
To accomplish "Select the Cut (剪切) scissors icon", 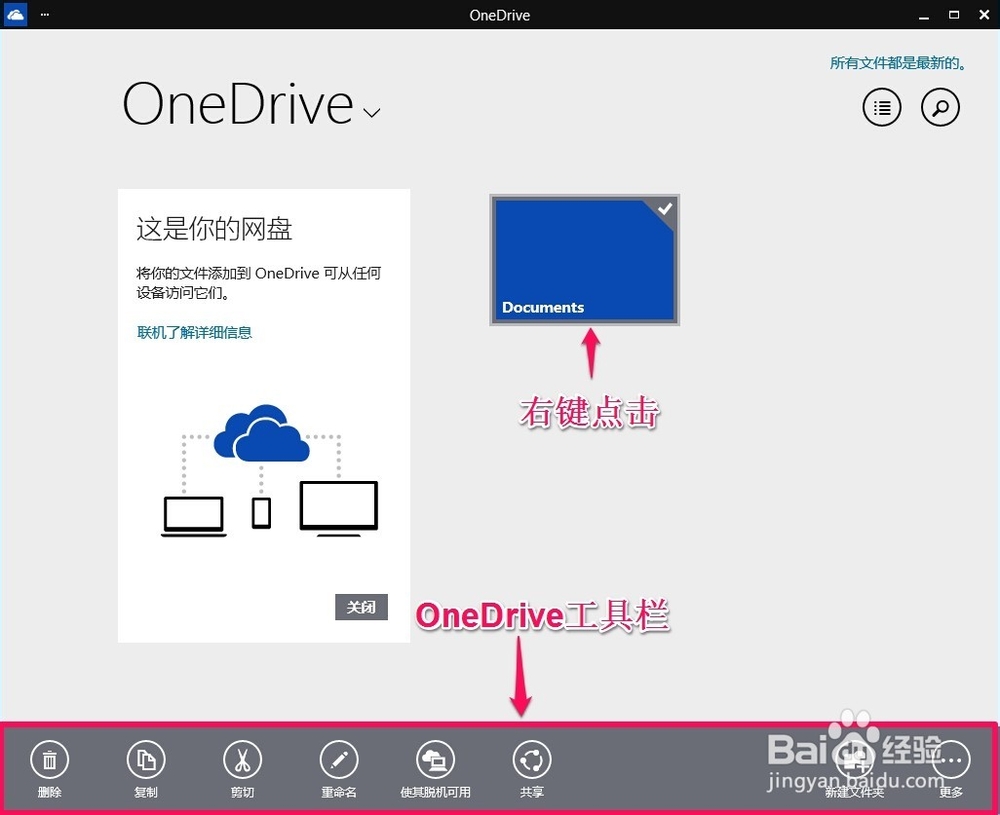I will (242, 760).
